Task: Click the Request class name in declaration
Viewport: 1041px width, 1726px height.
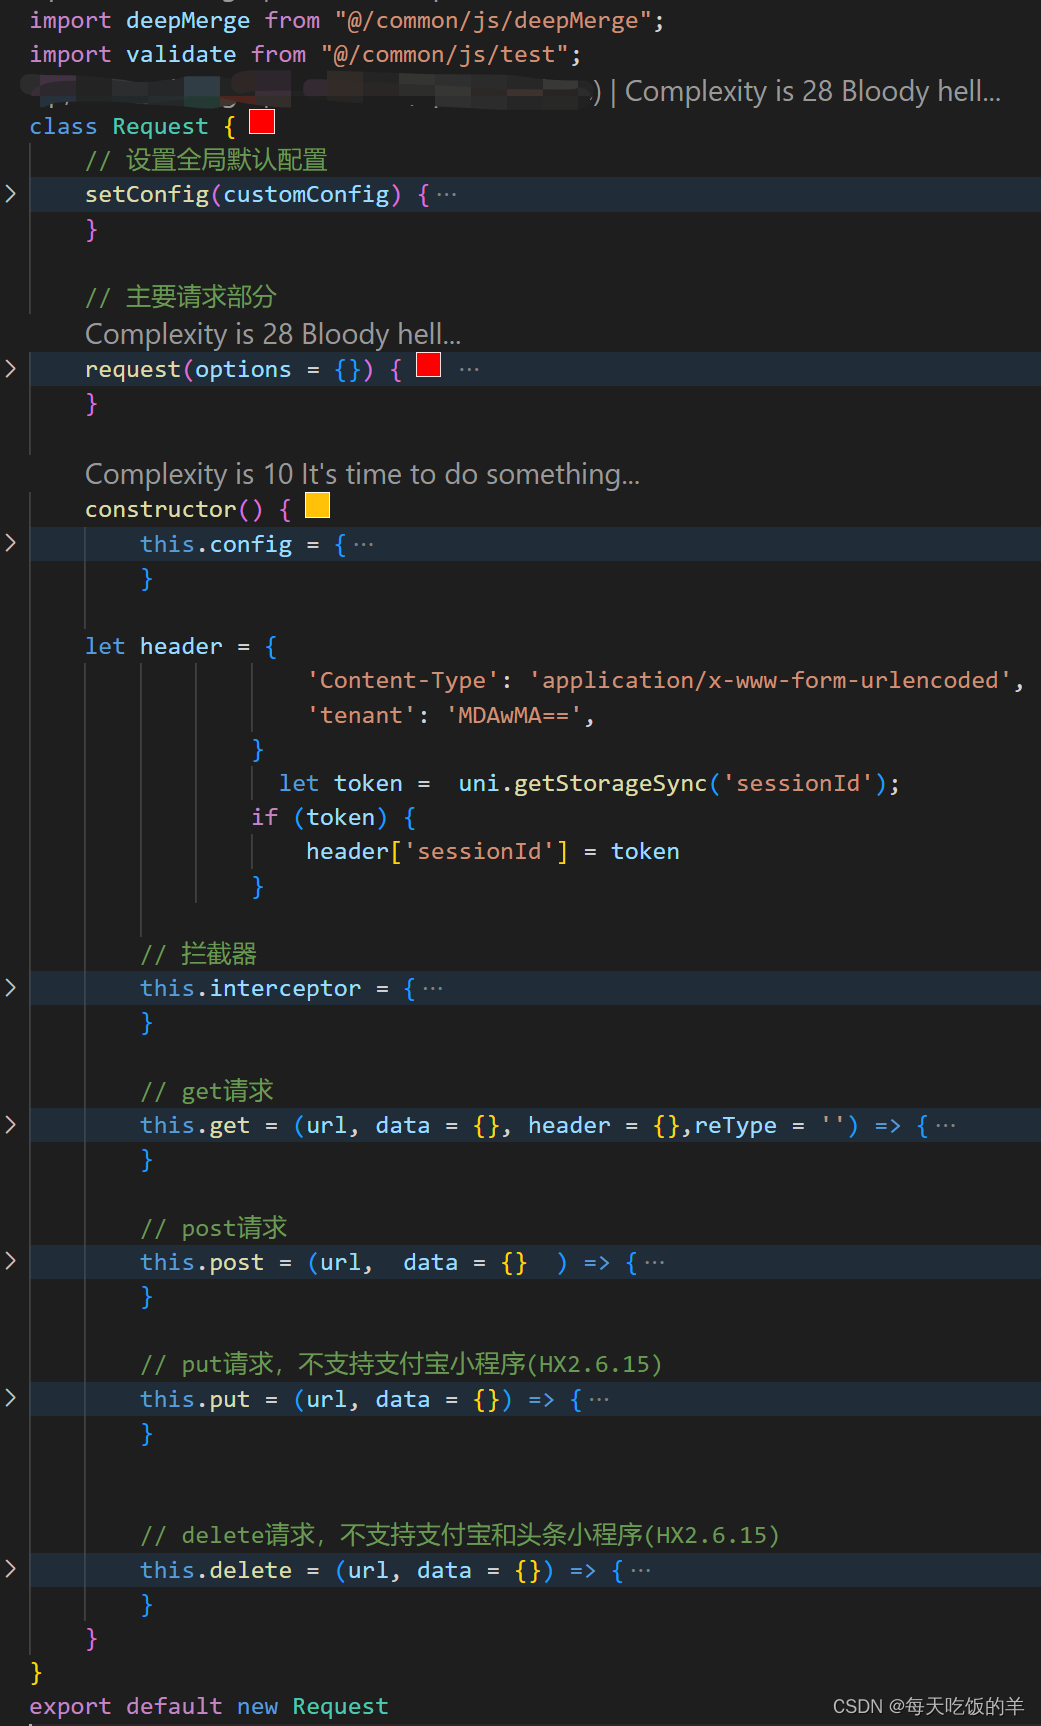Action: point(160,126)
